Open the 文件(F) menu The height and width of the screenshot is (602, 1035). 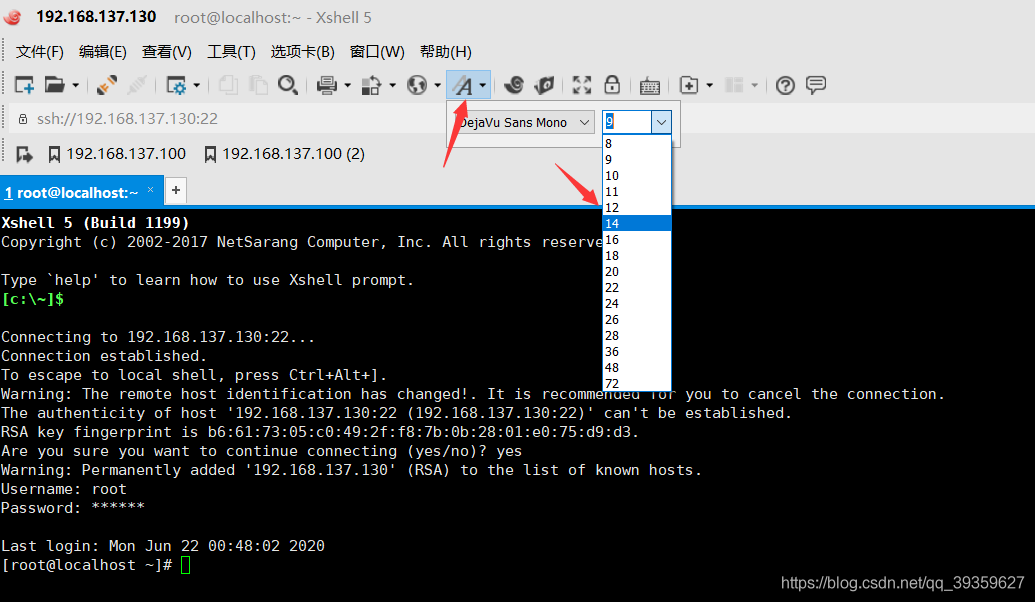tap(40, 51)
